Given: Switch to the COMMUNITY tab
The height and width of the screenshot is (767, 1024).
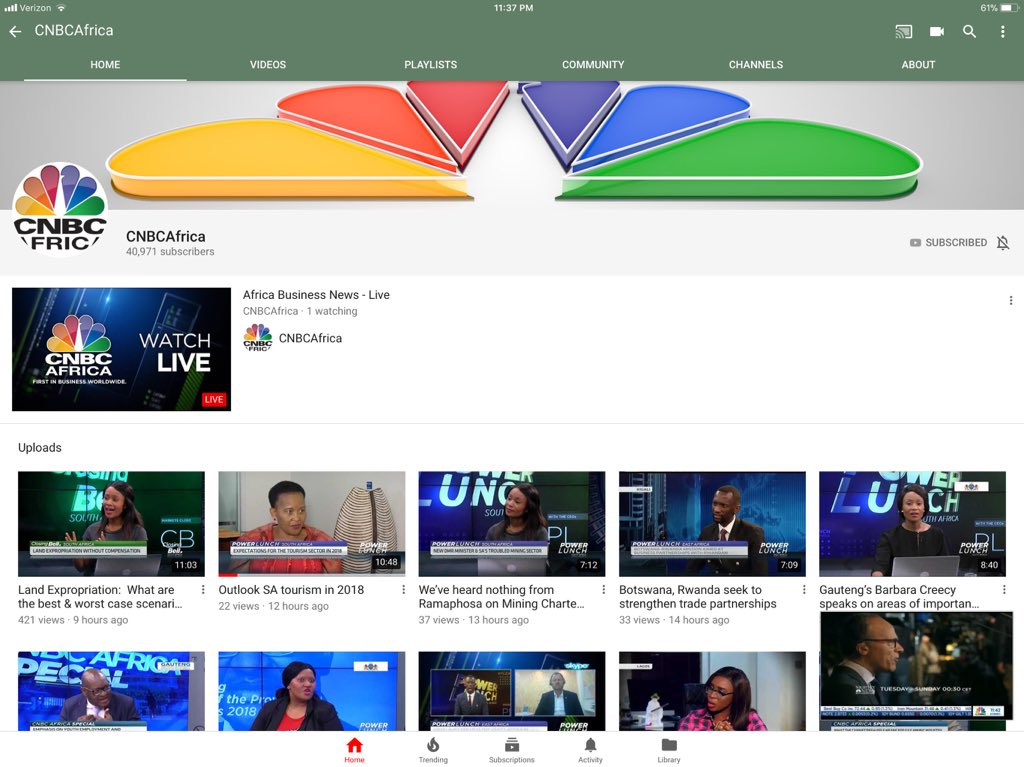Looking at the screenshot, I should pos(593,65).
